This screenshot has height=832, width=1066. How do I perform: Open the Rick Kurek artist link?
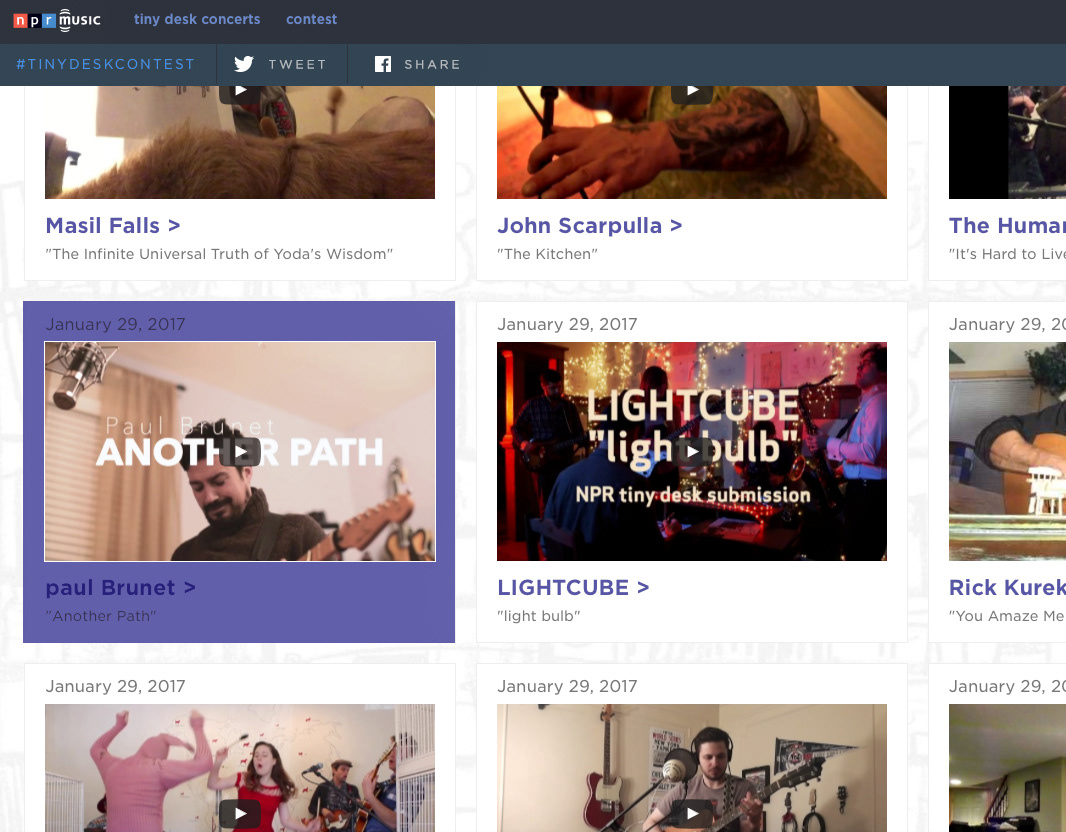[1007, 587]
